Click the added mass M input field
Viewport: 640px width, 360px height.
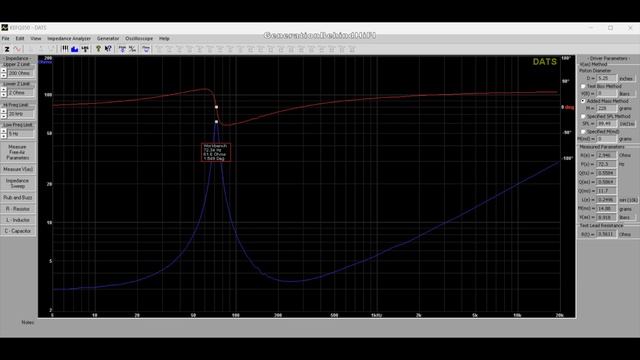tap(606, 109)
